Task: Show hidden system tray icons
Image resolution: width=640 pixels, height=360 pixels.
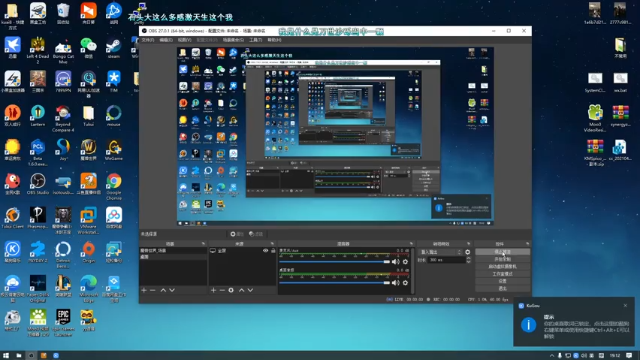Action: [x=552, y=356]
